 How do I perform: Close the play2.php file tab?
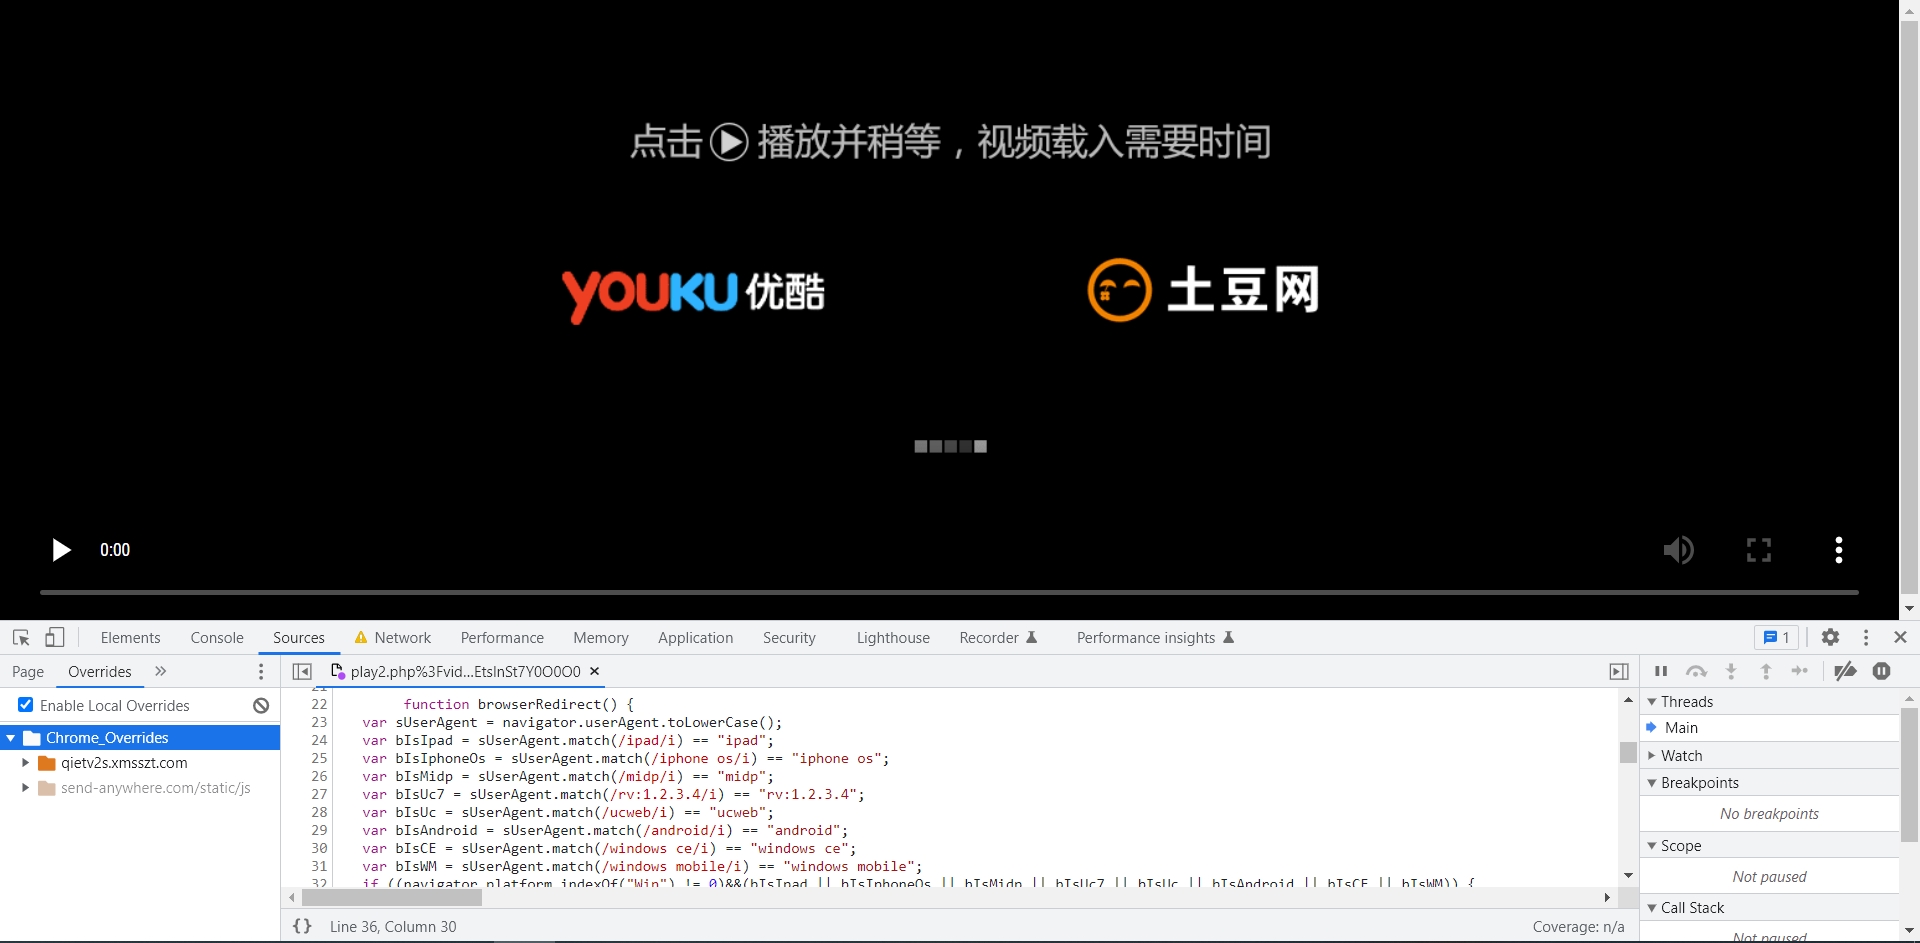coord(595,672)
